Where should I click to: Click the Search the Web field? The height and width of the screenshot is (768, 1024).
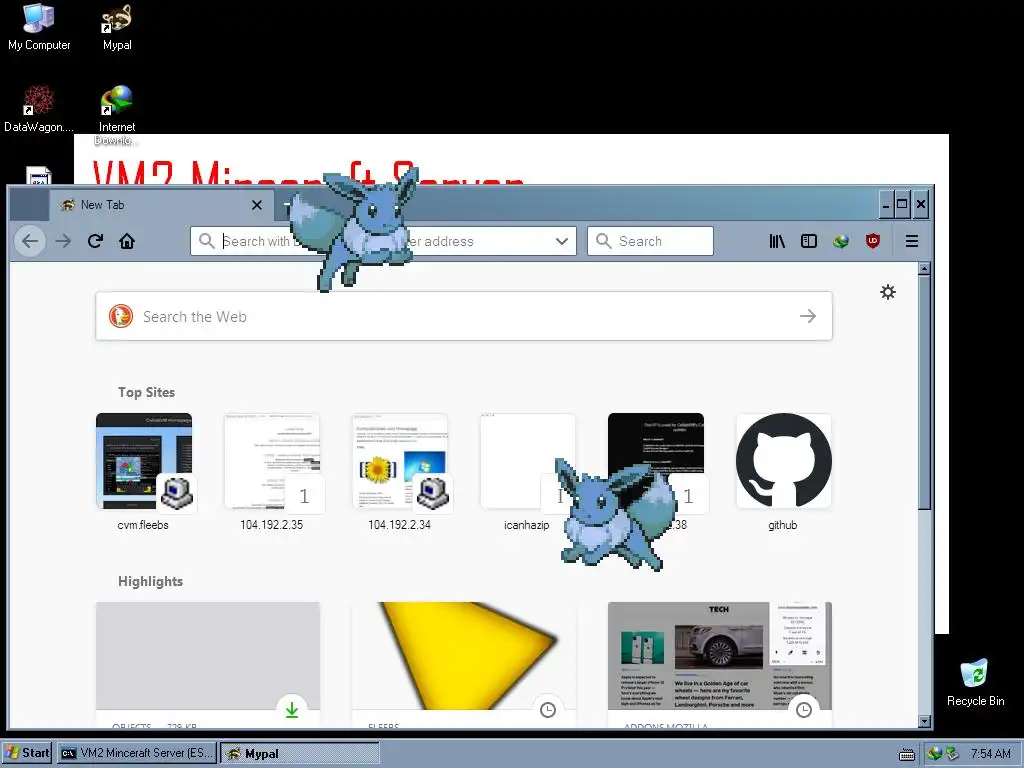pos(464,316)
